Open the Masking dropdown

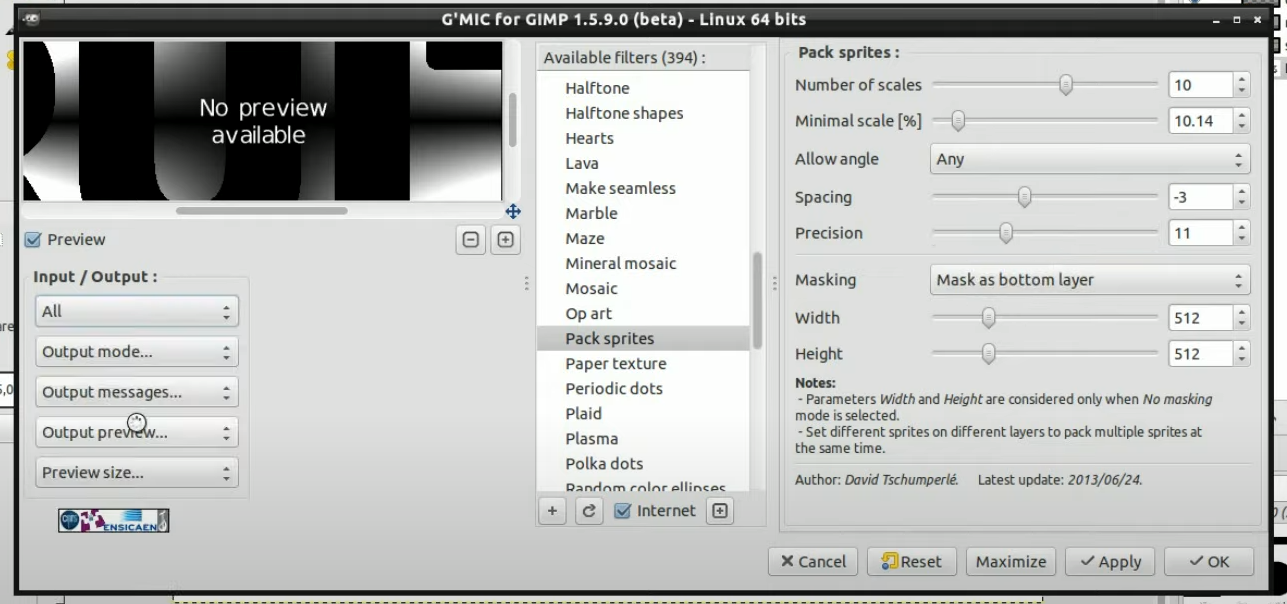tap(1090, 280)
